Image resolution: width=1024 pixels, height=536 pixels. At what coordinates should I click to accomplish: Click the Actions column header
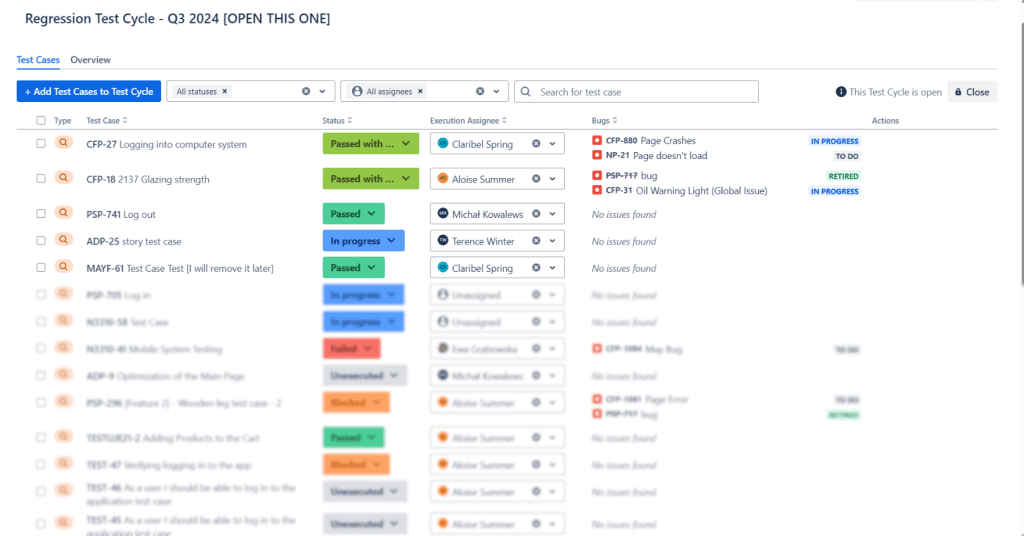pos(885,121)
